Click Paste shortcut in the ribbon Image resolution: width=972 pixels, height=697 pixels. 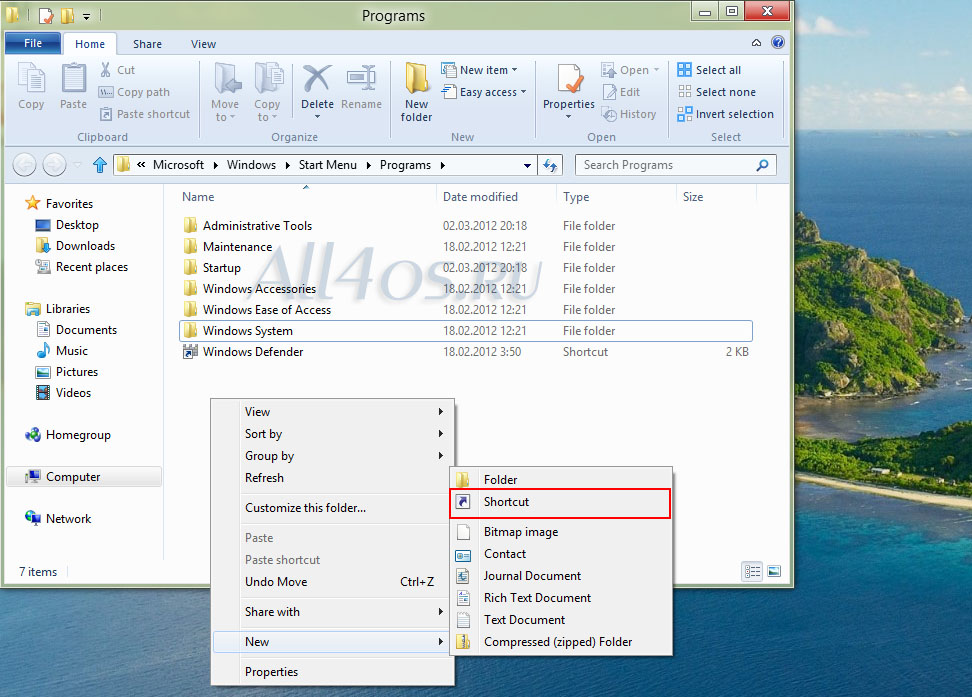(145, 114)
